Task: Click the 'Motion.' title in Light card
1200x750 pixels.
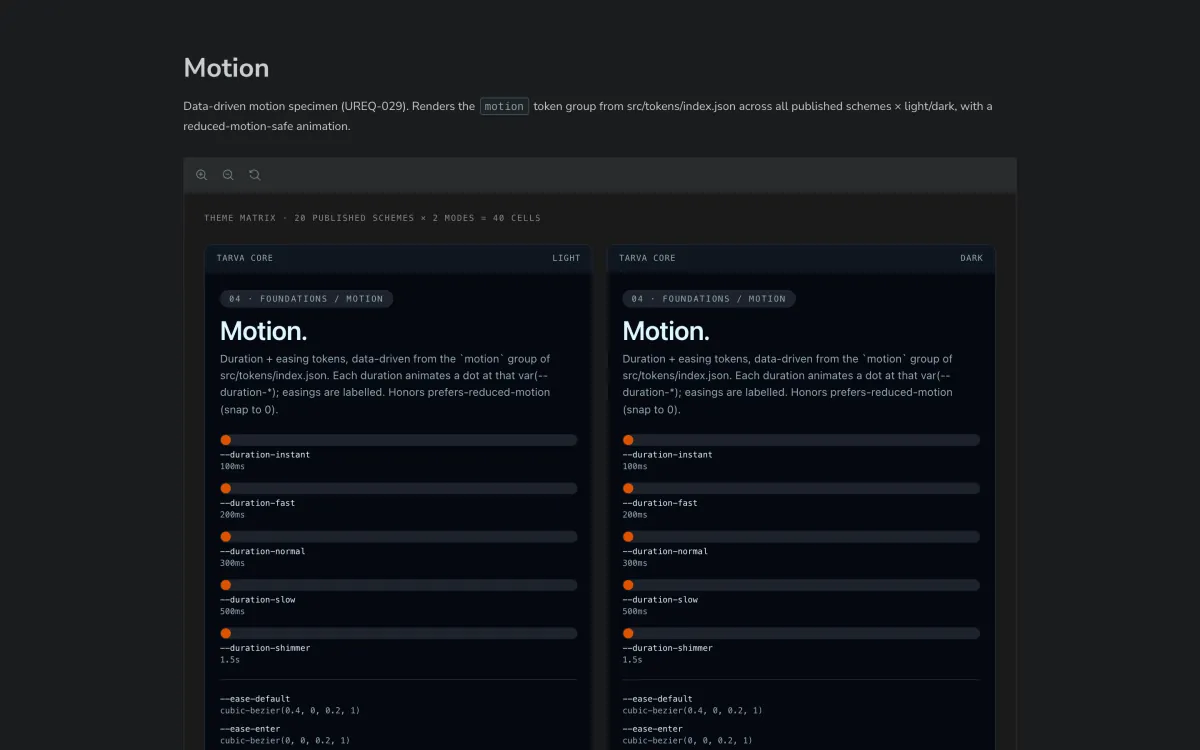Action: (x=263, y=331)
